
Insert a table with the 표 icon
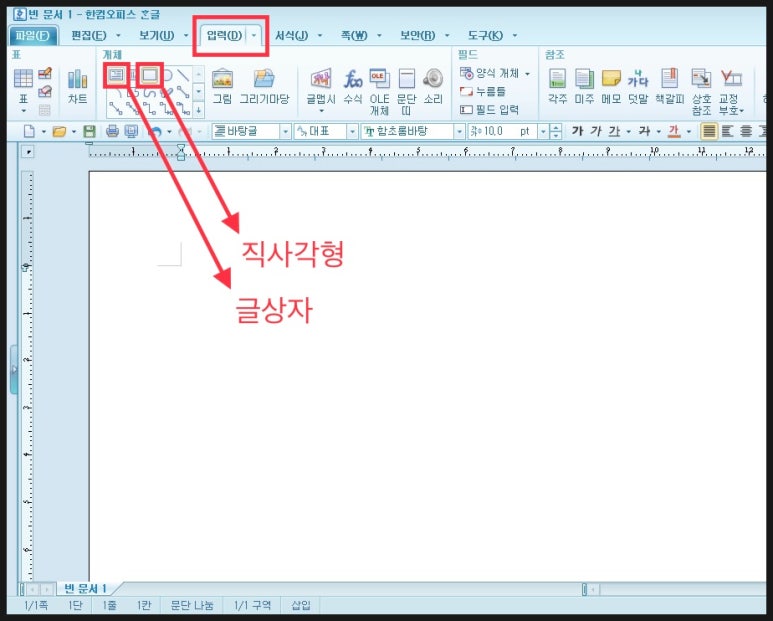[23, 79]
